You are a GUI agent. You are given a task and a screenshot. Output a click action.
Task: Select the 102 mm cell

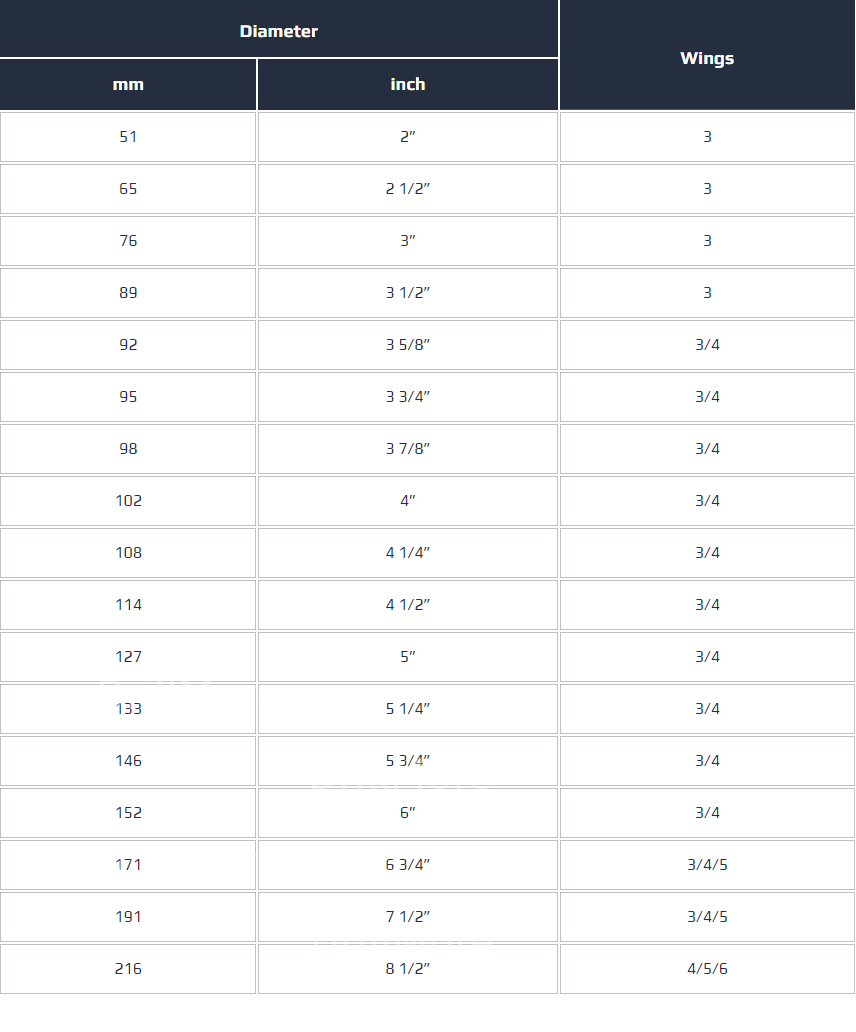(x=128, y=501)
